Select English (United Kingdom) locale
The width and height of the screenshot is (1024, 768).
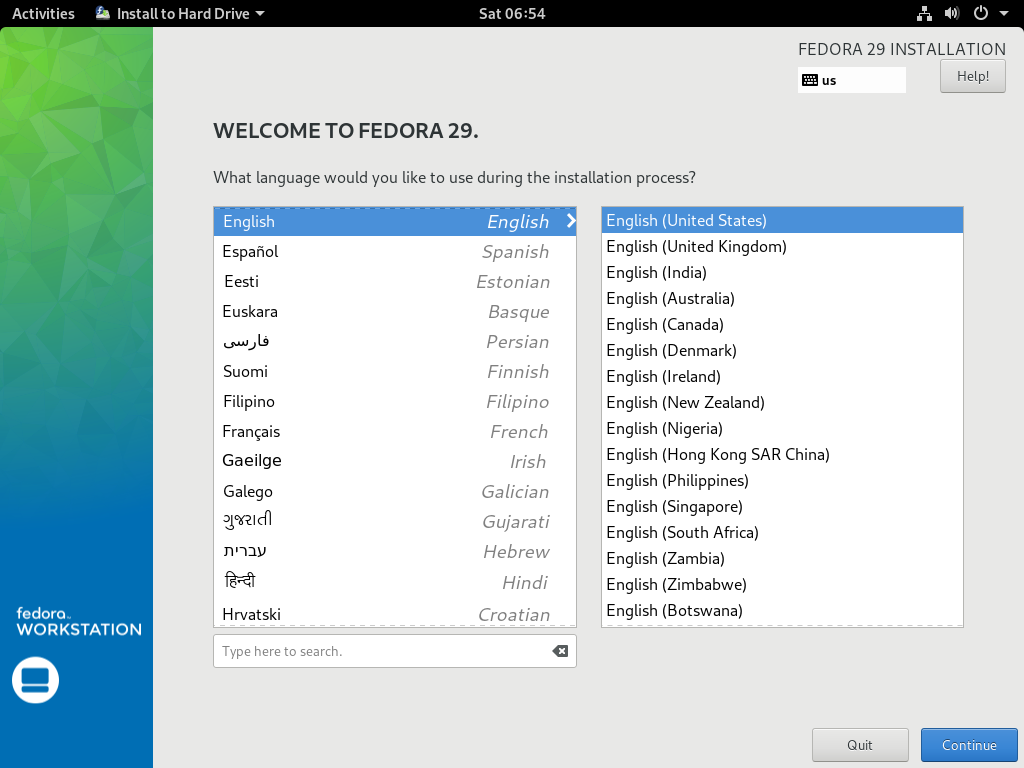click(x=782, y=246)
